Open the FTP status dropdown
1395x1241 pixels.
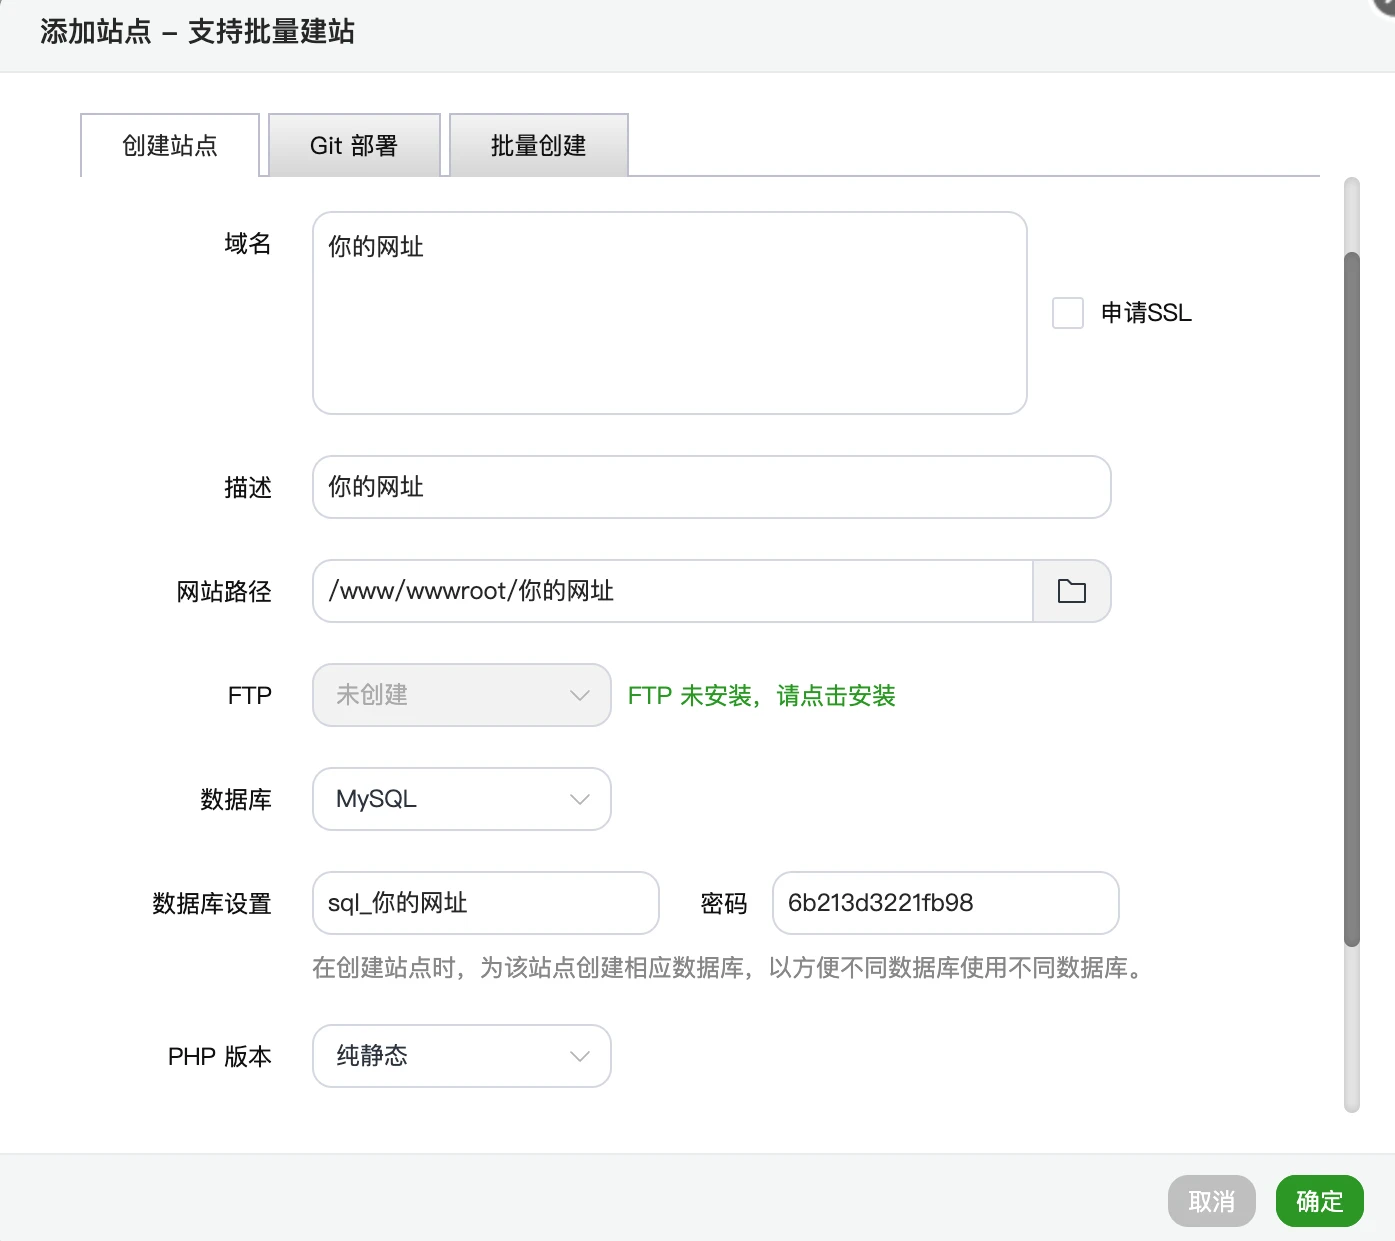pyautogui.click(x=461, y=695)
